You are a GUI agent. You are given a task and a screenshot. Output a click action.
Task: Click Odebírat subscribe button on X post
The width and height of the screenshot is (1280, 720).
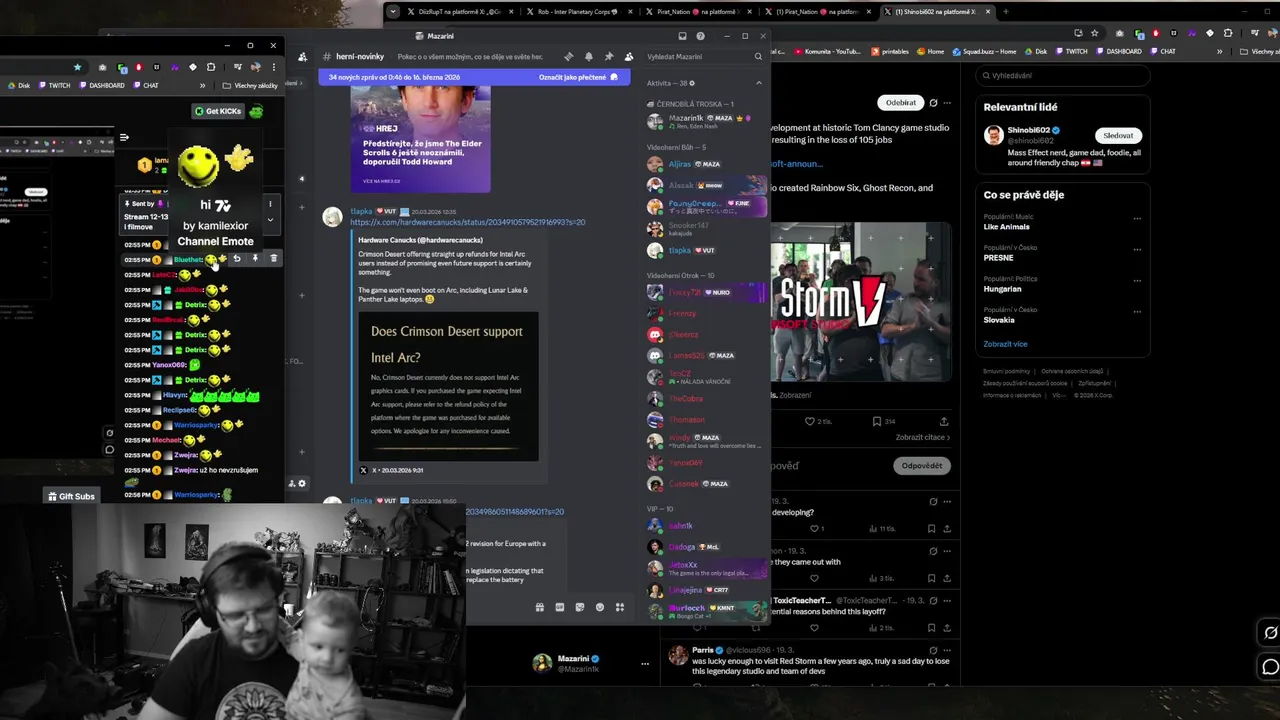click(900, 102)
